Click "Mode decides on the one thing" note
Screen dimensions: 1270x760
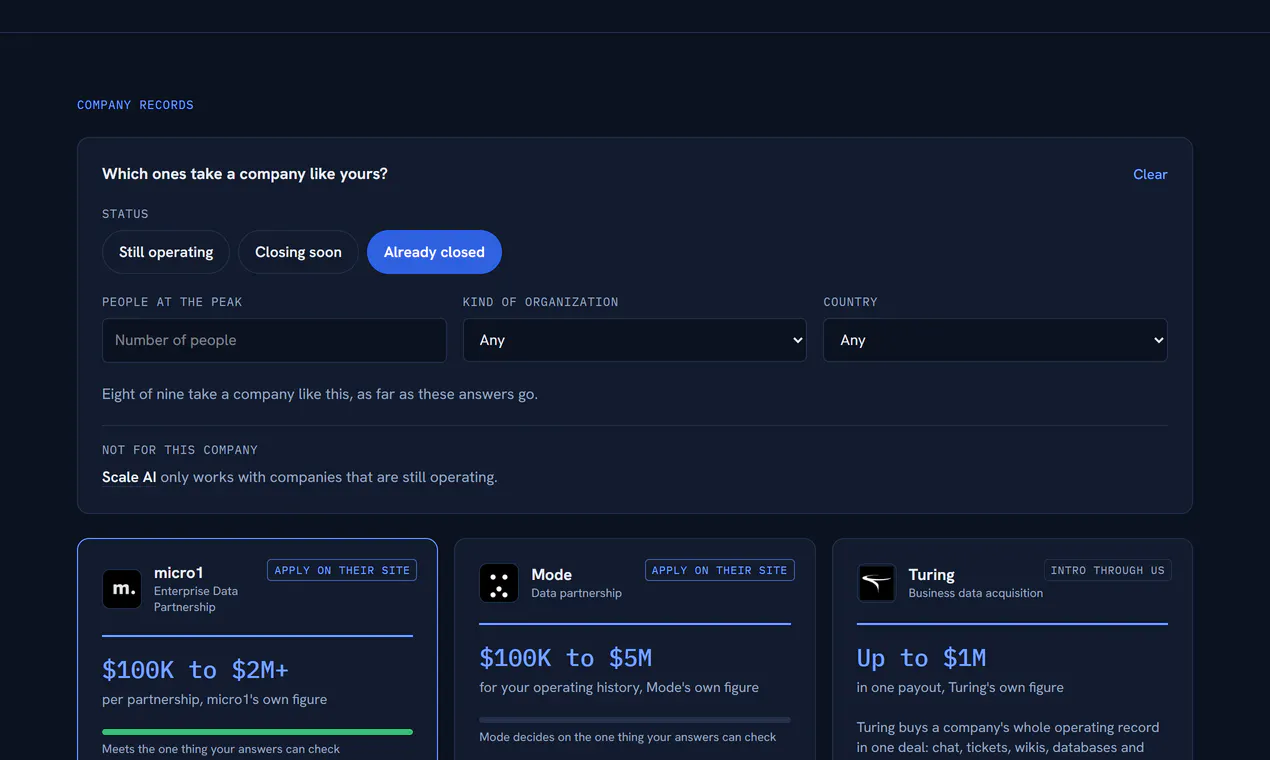click(x=628, y=737)
